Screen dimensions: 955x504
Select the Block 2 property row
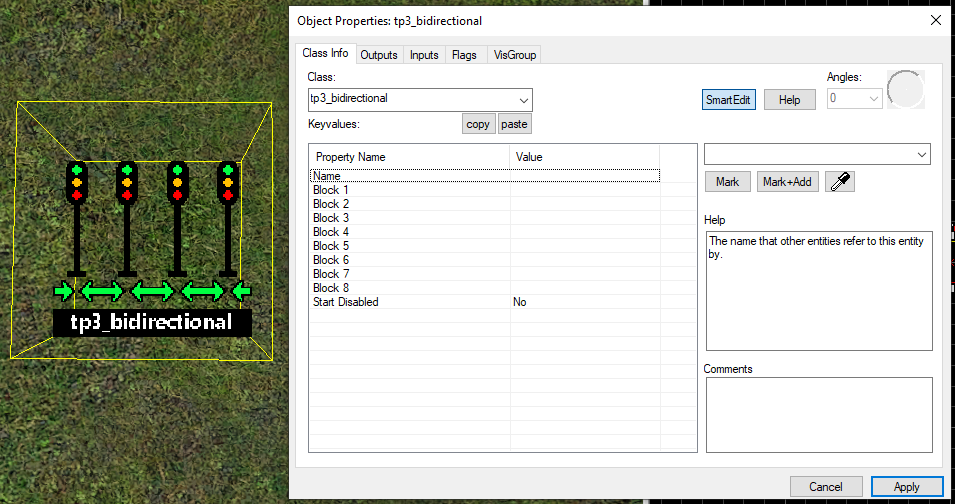(x=485, y=204)
